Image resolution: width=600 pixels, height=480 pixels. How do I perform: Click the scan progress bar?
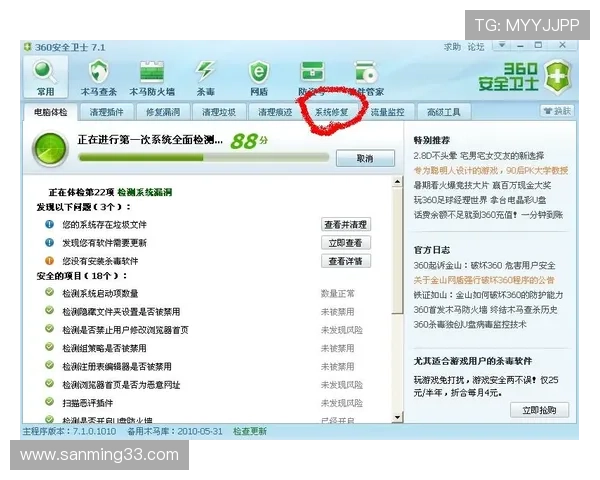click(204, 157)
